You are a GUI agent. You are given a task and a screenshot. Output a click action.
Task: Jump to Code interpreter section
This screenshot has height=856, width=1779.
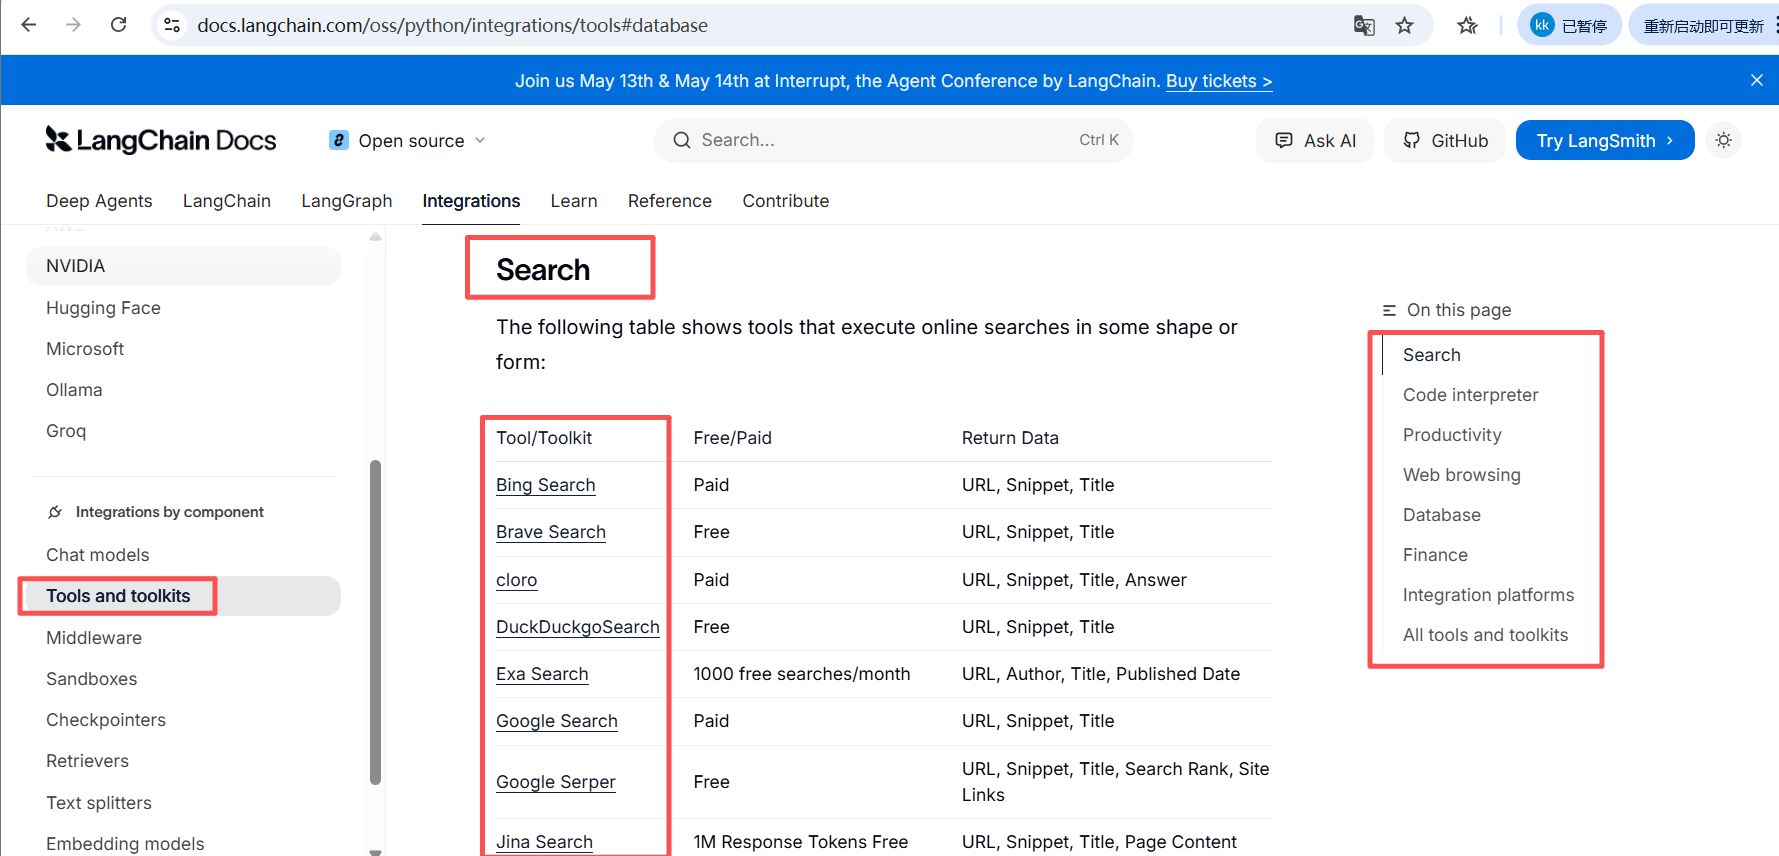1471,395
